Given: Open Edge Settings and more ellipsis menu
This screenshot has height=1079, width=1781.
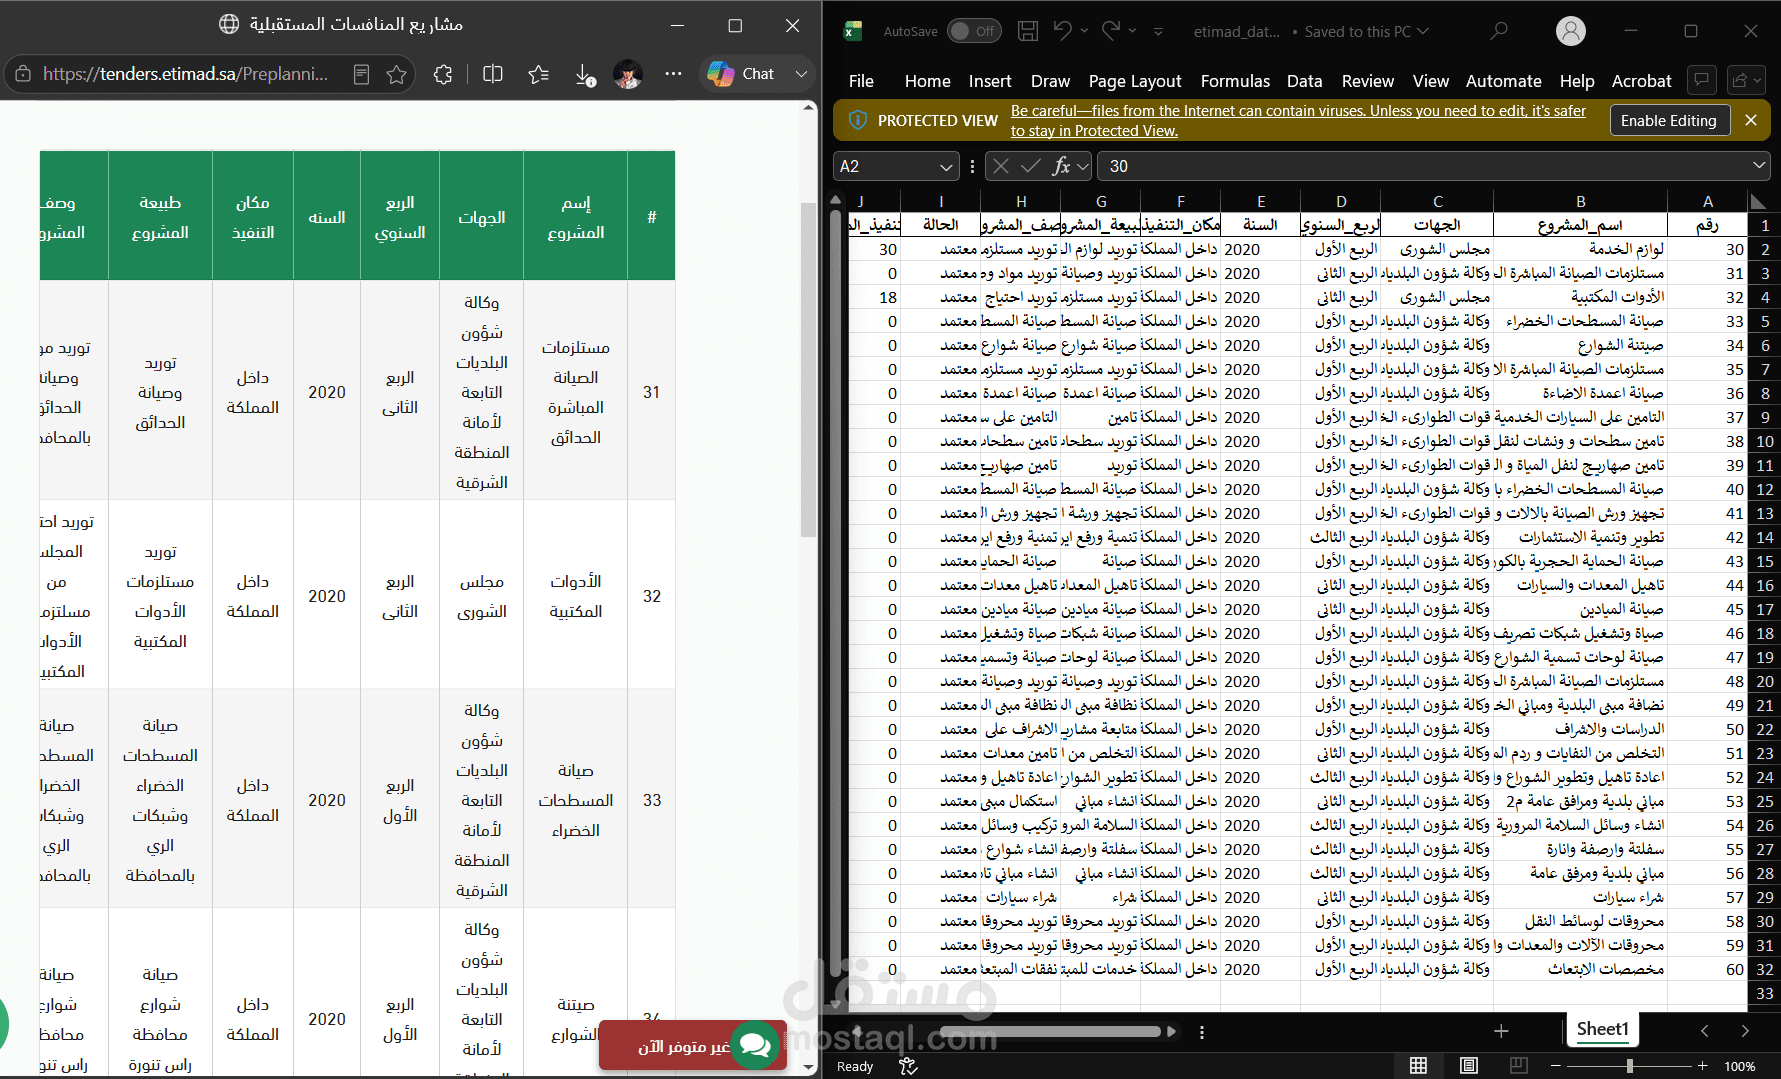Looking at the screenshot, I should (673, 74).
